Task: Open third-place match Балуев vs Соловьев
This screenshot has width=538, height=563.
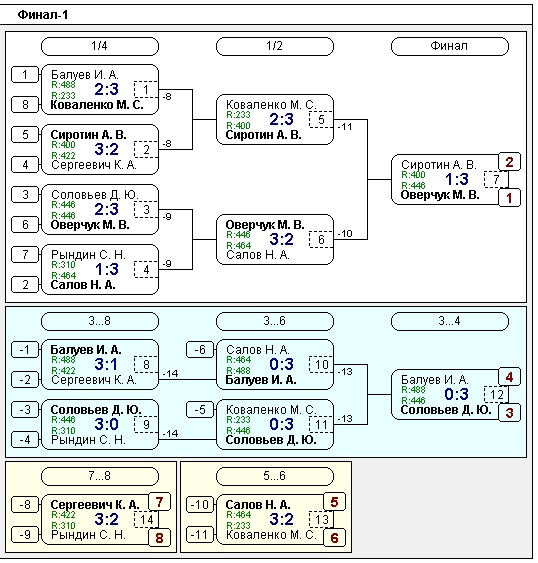Action: click(450, 395)
